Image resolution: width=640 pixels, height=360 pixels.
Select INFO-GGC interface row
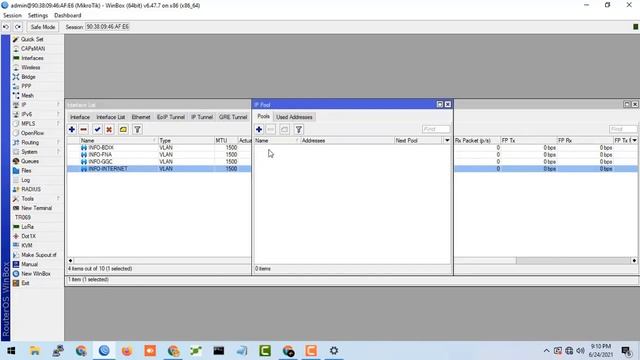pyautogui.click(x=159, y=162)
